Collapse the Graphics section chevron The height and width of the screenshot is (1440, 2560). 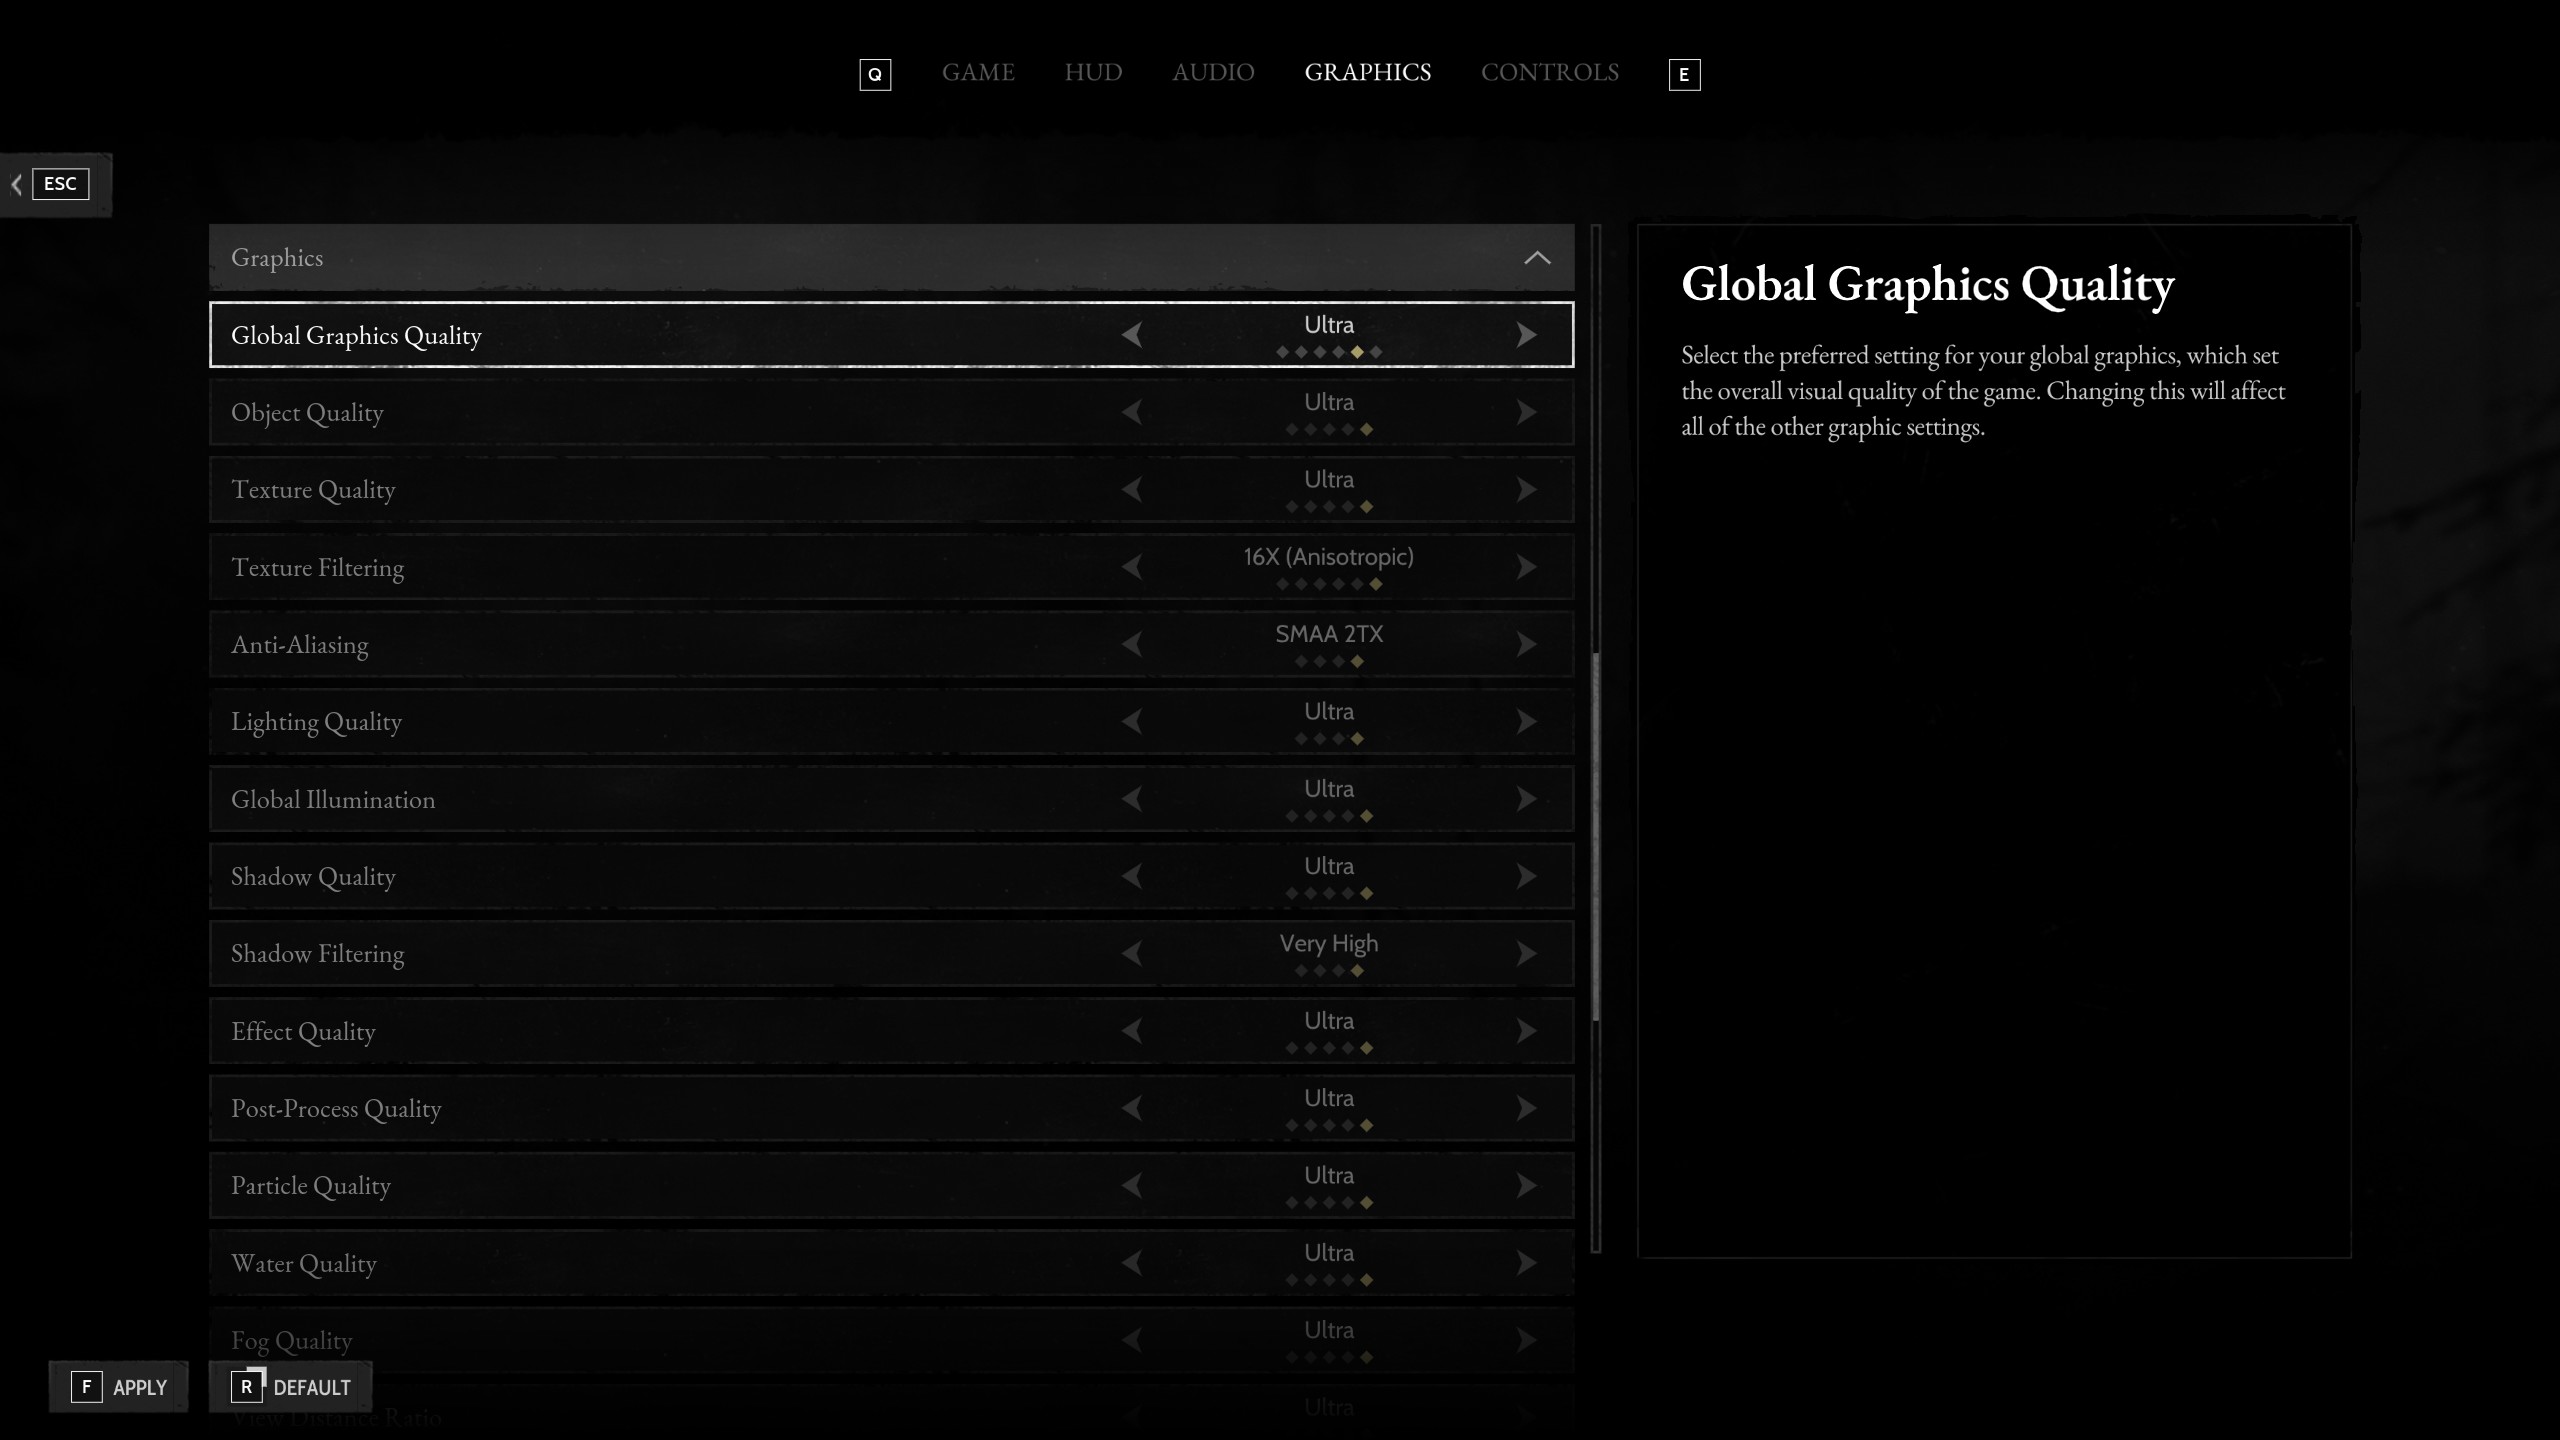click(1537, 258)
